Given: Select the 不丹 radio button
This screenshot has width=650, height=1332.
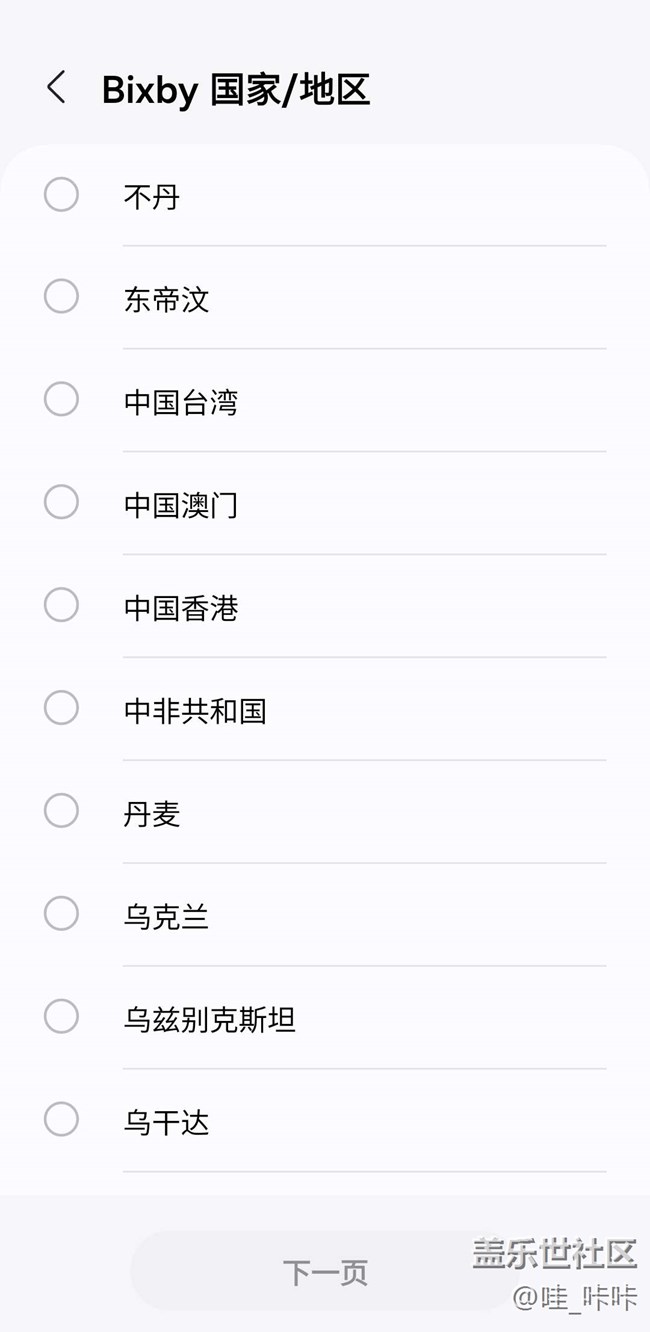Looking at the screenshot, I should (61, 194).
